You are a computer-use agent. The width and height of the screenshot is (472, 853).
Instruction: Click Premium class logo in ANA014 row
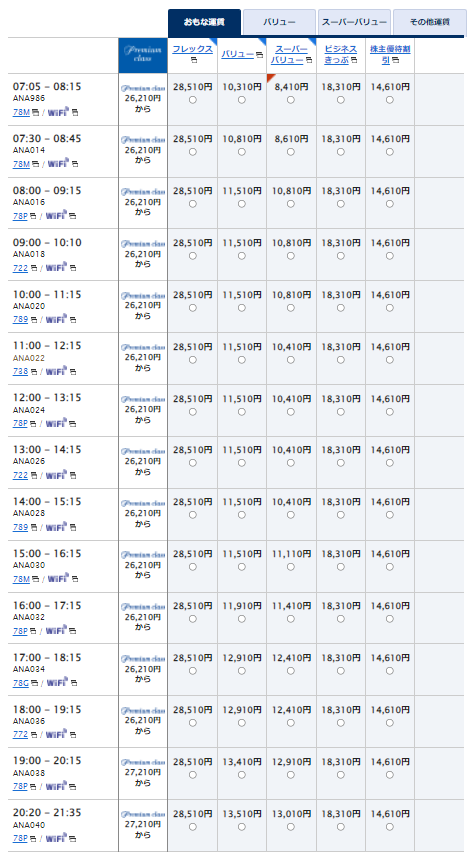pyautogui.click(x=143, y=139)
